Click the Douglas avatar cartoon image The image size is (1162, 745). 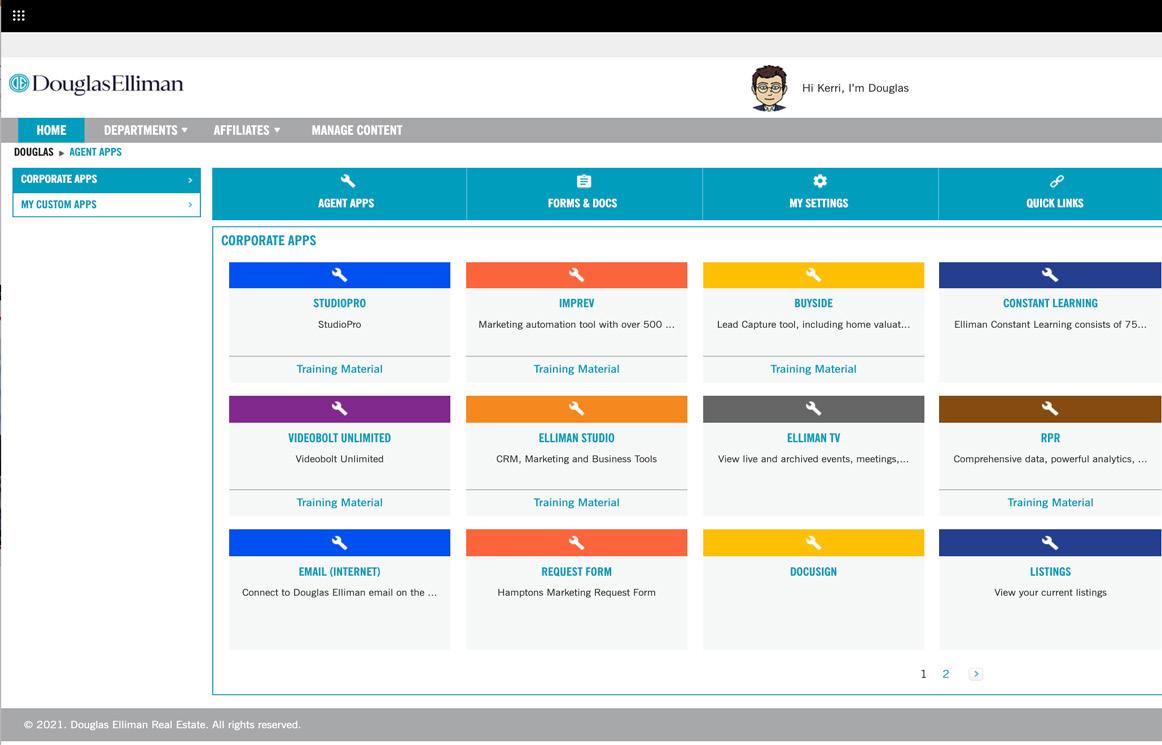768,87
